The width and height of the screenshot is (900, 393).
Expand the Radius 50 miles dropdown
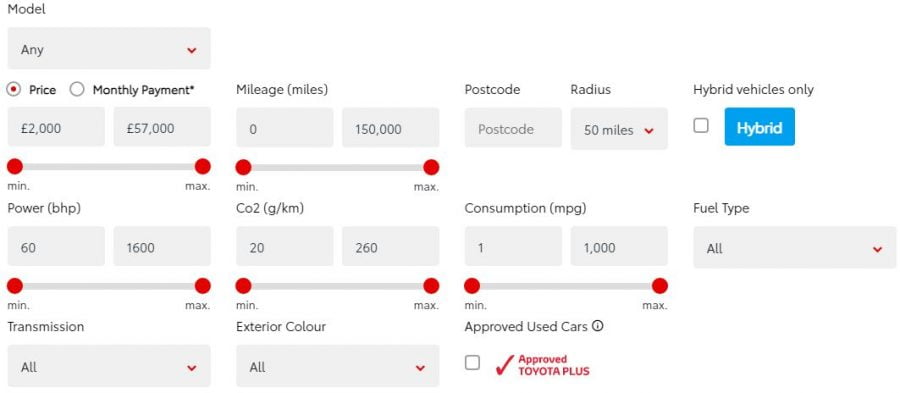coord(619,129)
